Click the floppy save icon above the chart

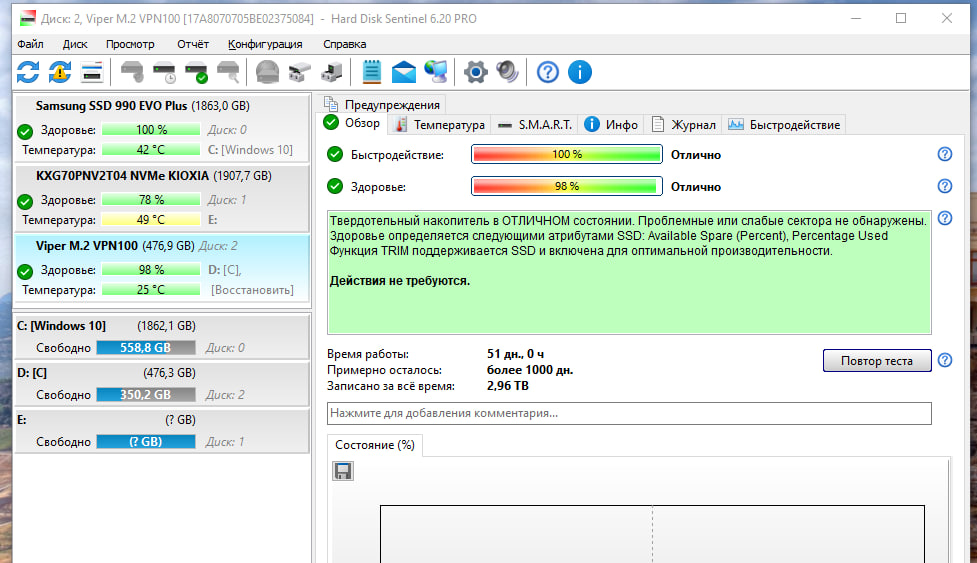[343, 471]
